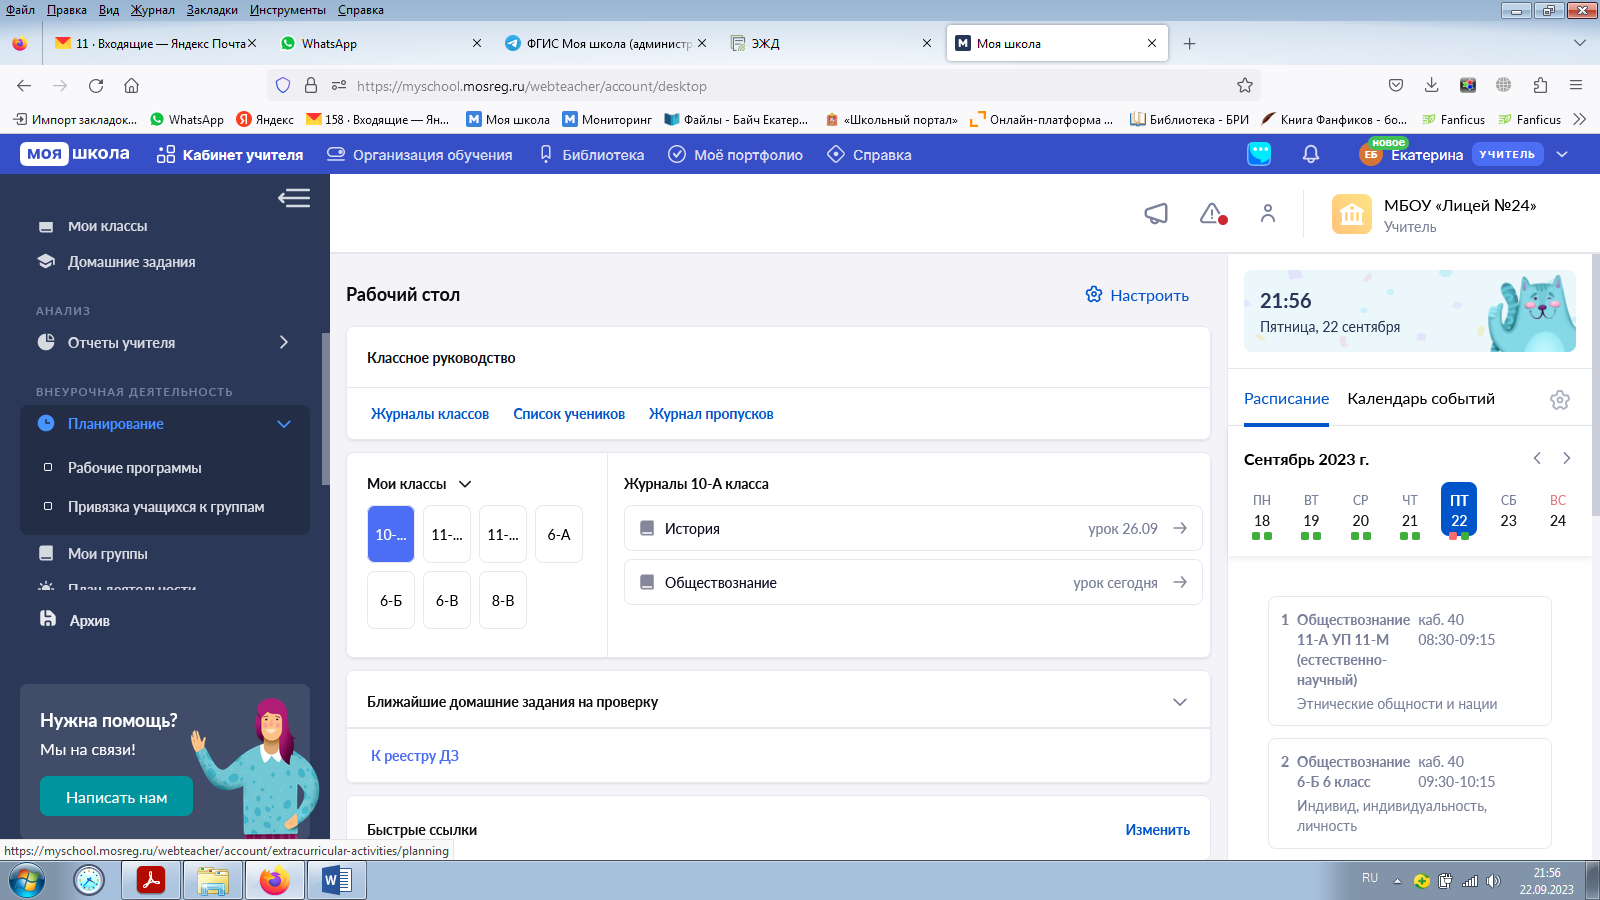
Task: Show hidden system tray icons
Action: point(1397,881)
